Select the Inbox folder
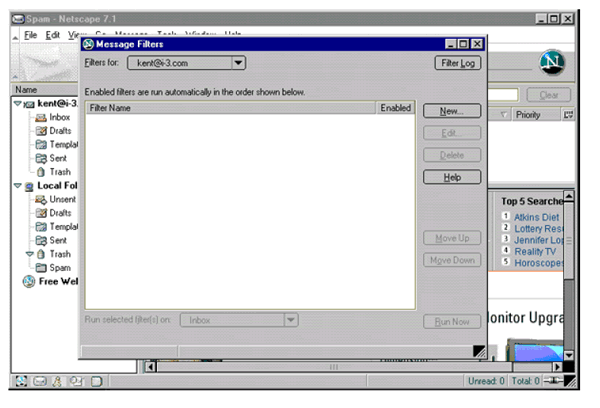The height and width of the screenshot is (408, 600). [59, 118]
